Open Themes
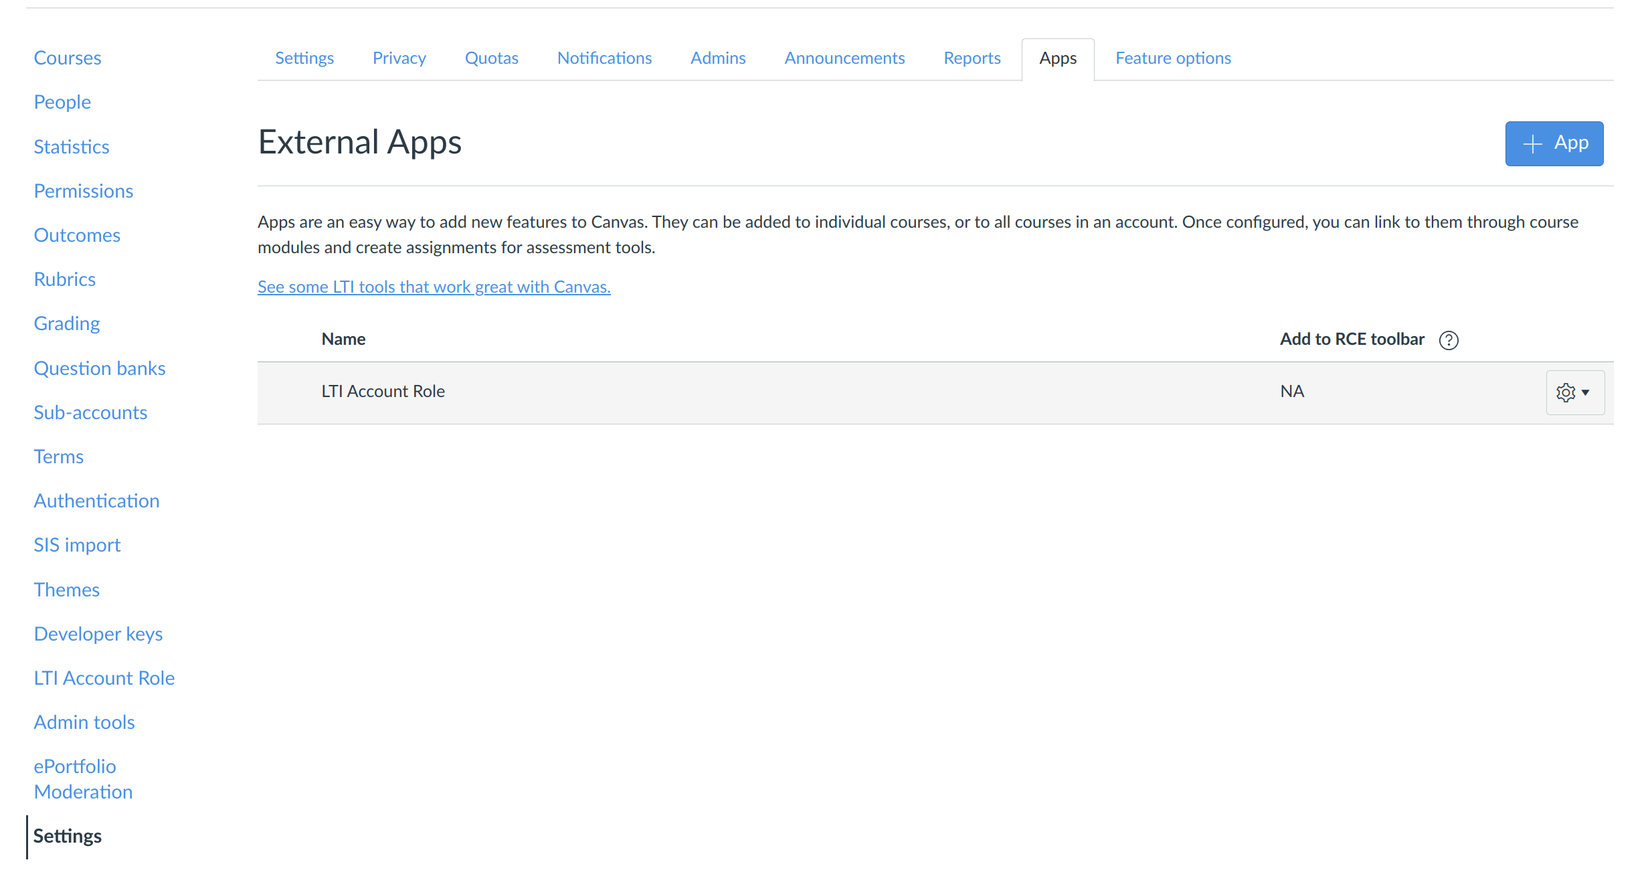 (66, 589)
